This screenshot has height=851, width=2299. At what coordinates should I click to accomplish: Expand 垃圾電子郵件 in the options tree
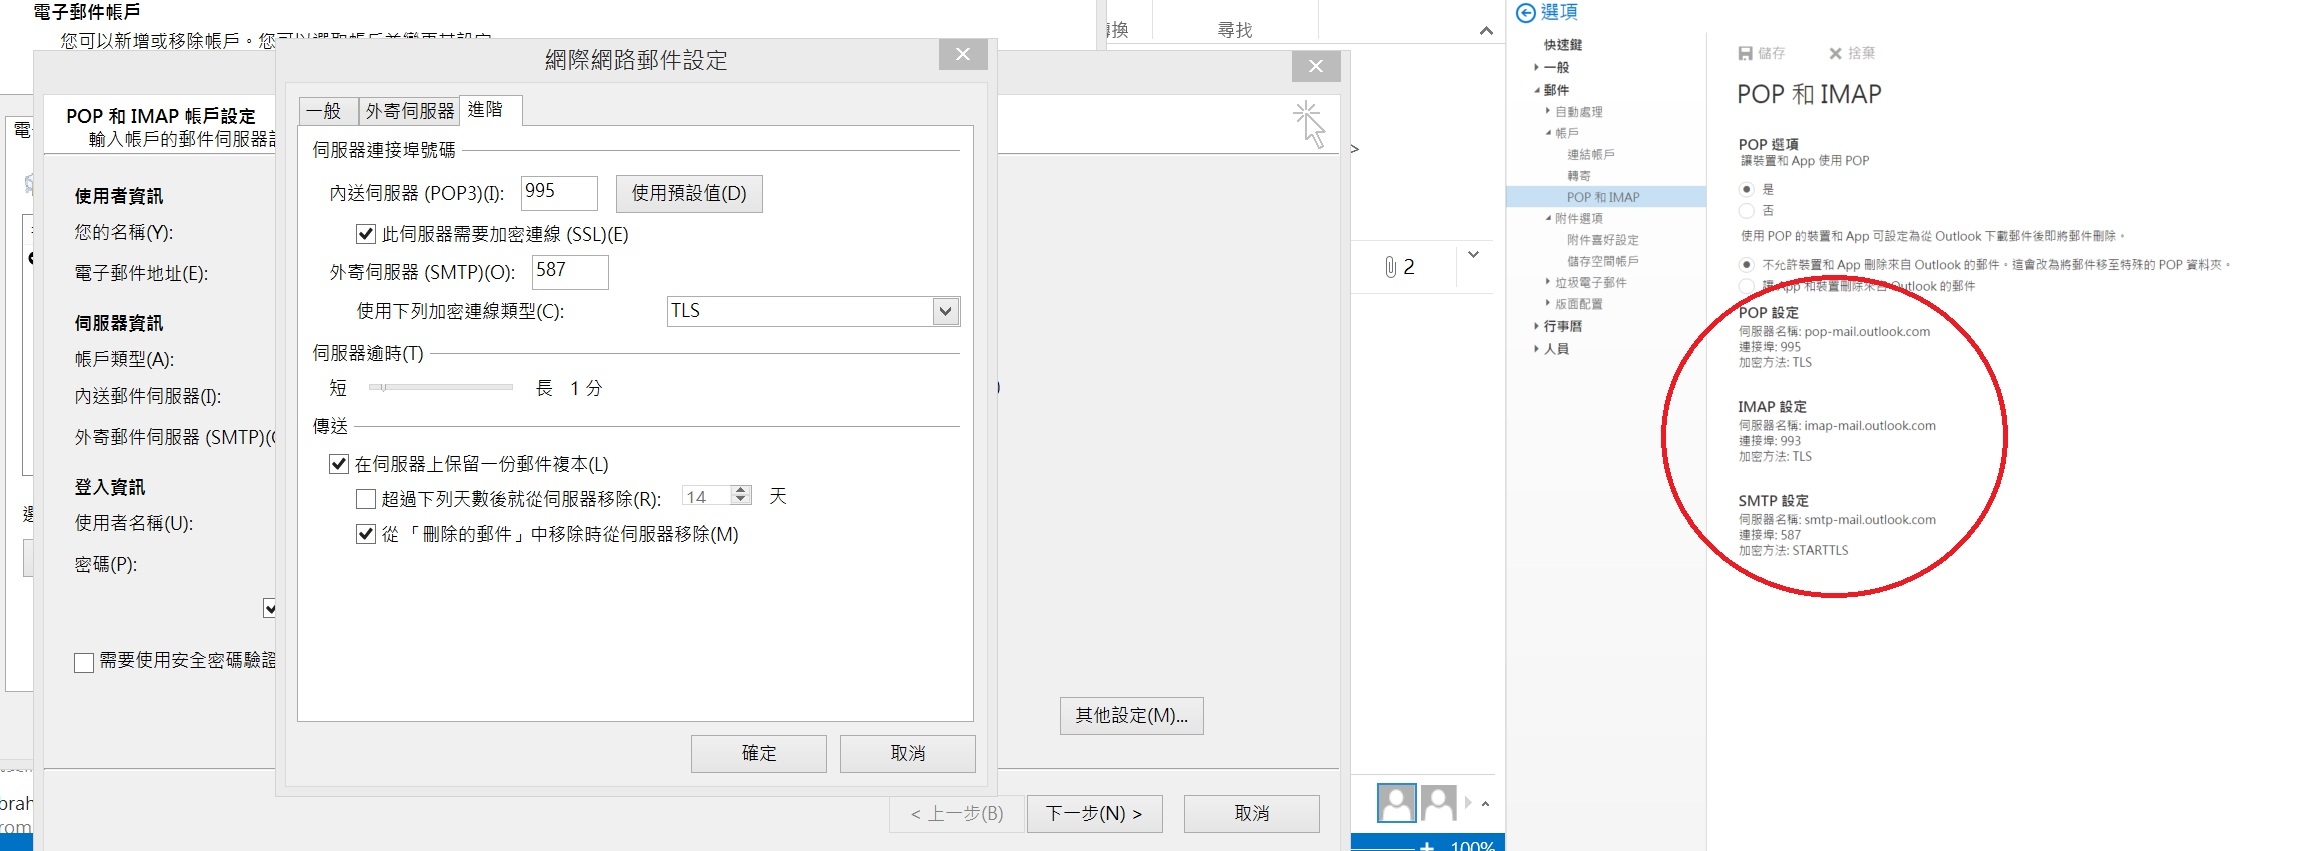[1548, 282]
